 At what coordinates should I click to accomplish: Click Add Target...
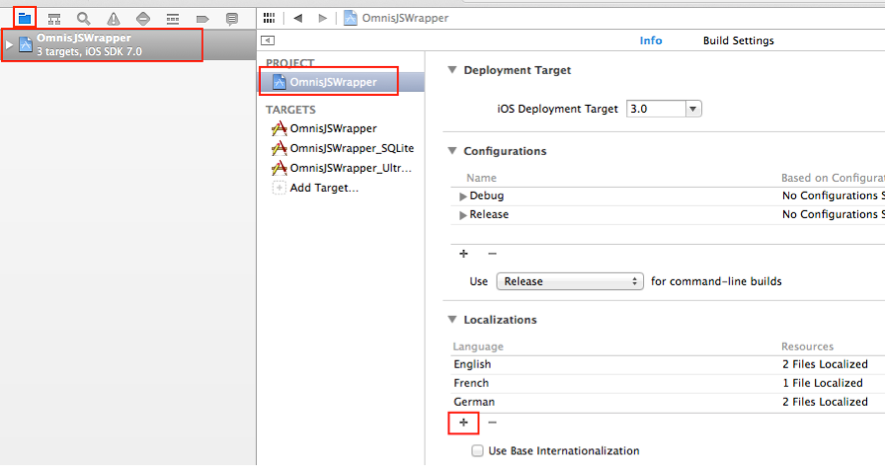point(324,188)
